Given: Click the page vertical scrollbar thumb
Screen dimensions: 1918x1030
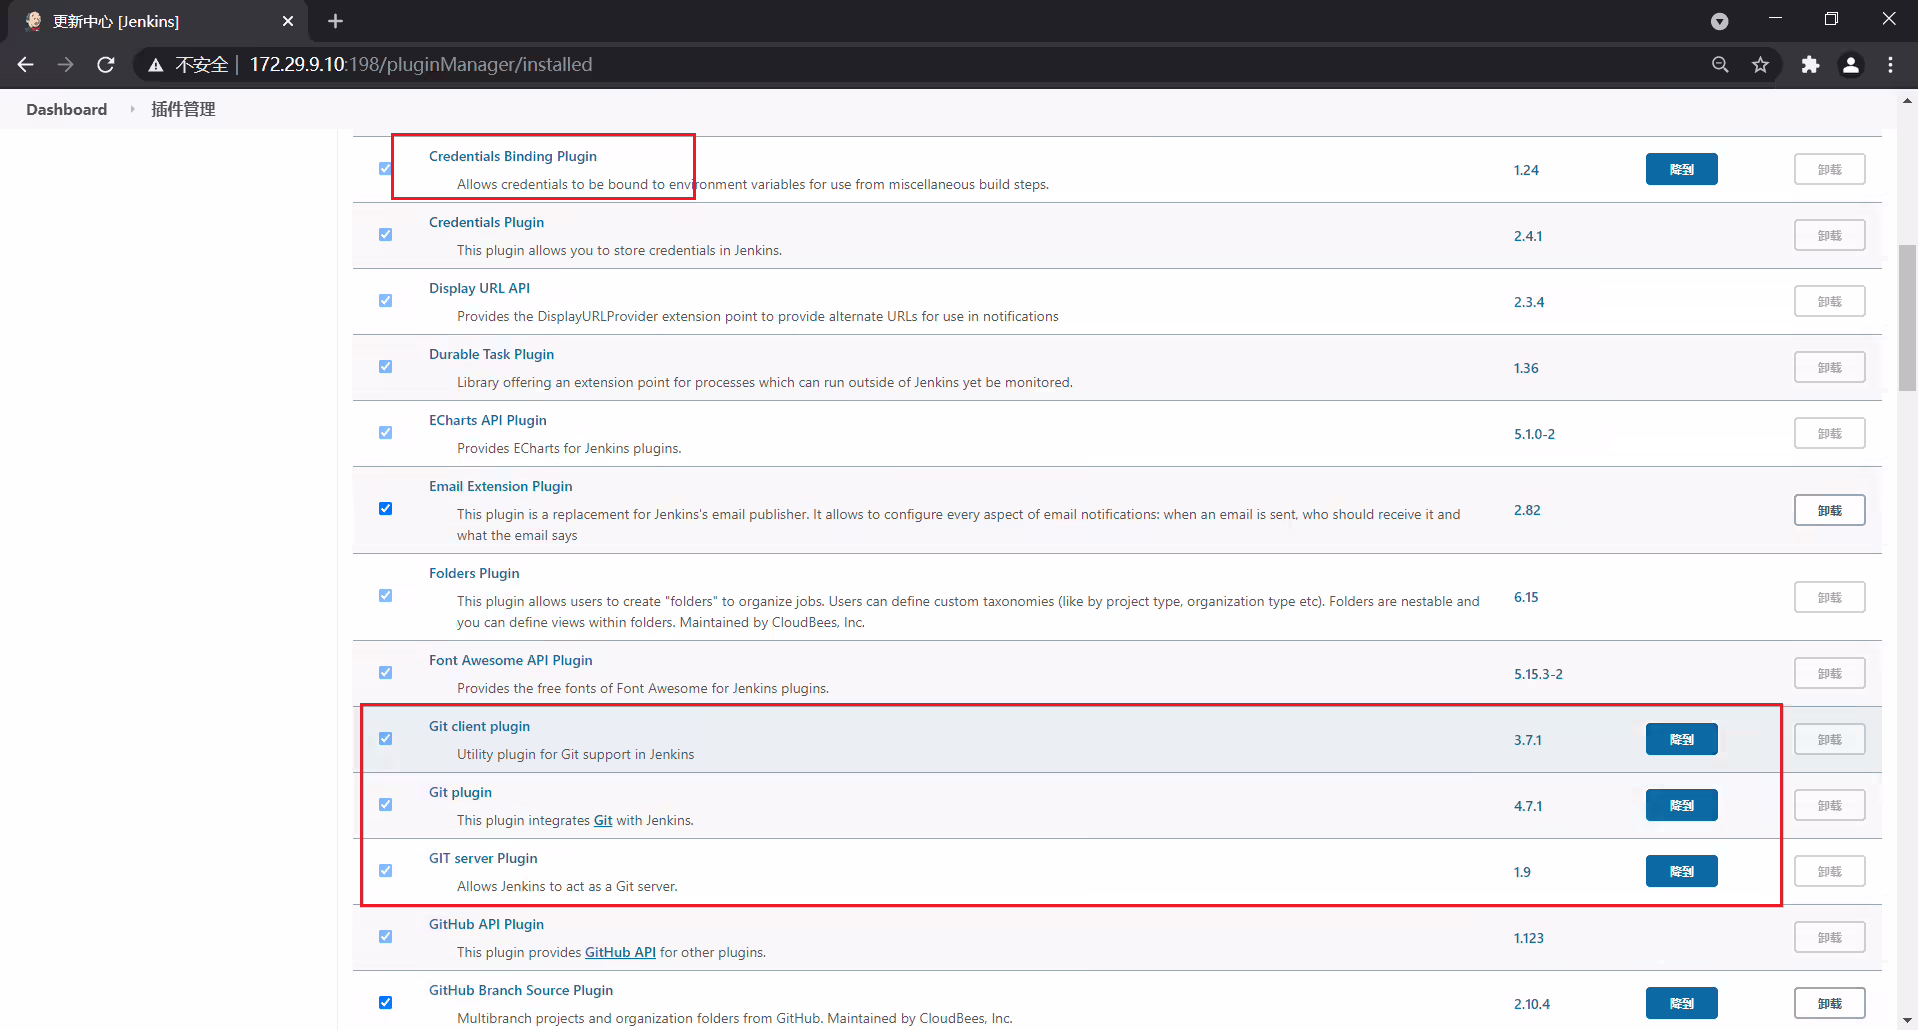Looking at the screenshot, I should (1908, 317).
